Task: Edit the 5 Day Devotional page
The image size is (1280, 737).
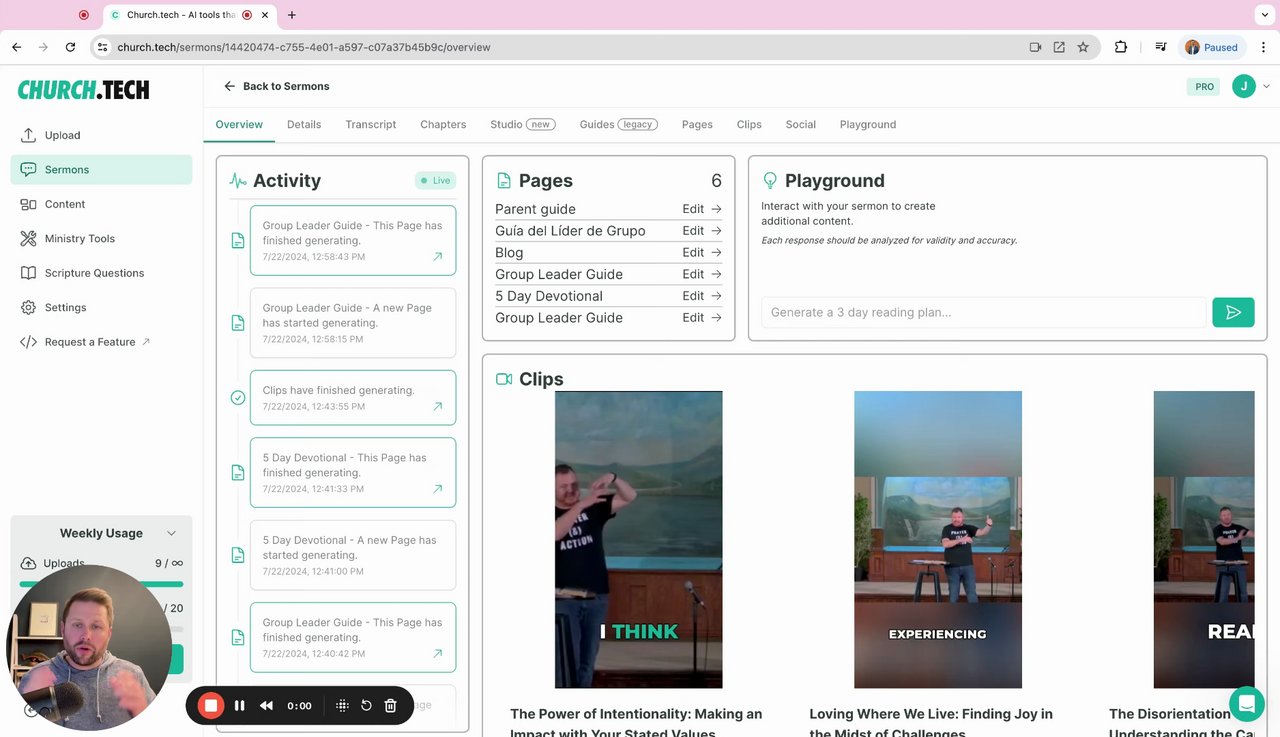Action: (702, 296)
